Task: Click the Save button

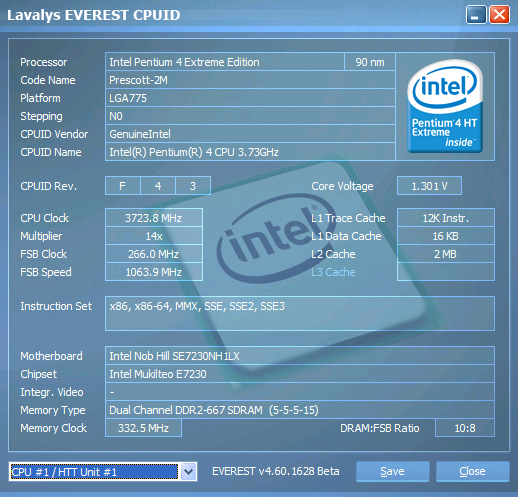Action: 392,471
